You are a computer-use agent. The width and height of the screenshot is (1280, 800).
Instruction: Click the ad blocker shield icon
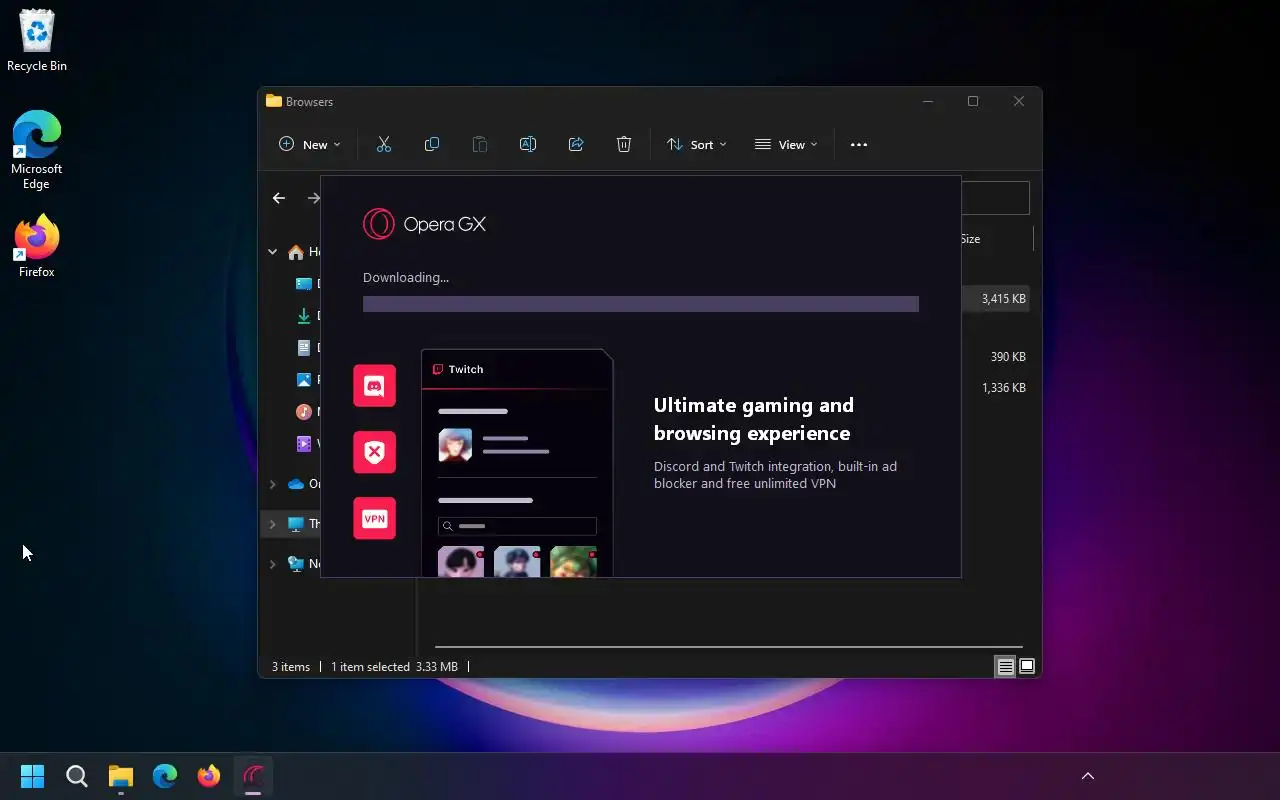click(374, 452)
